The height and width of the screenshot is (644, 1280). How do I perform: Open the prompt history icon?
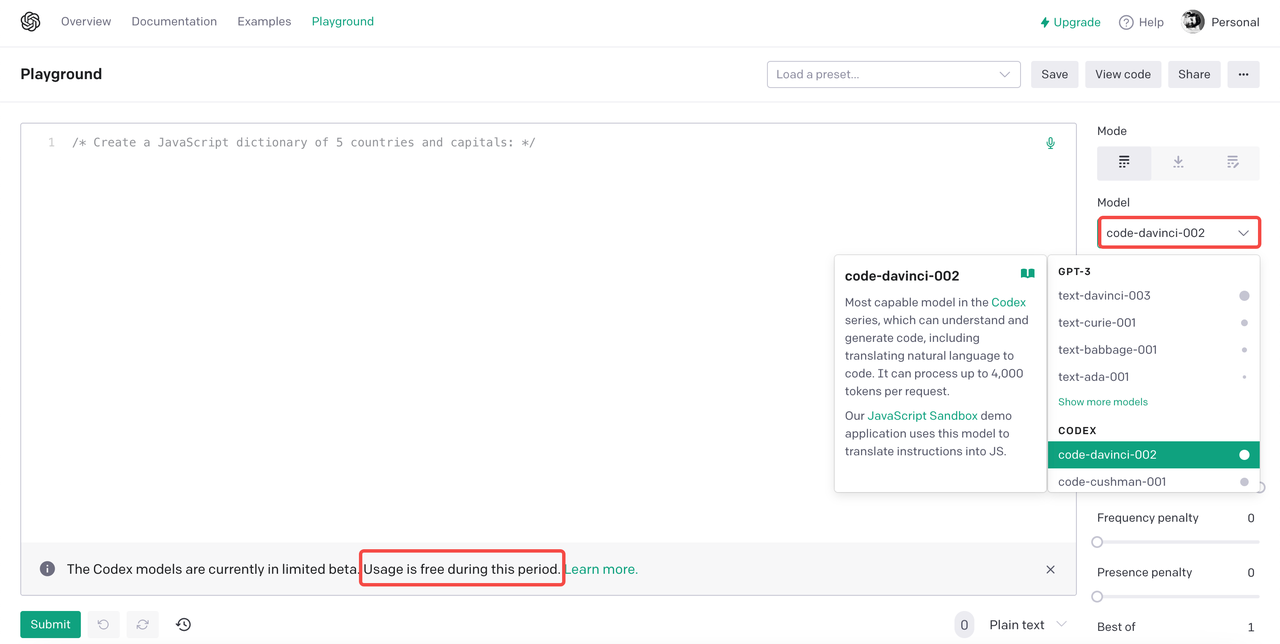(183, 624)
